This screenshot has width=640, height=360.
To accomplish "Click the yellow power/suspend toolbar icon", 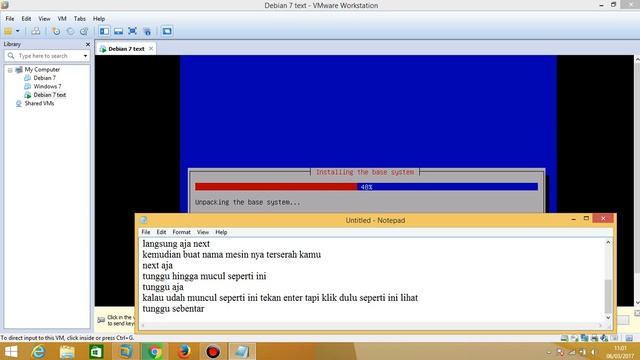I will tap(8, 31).
